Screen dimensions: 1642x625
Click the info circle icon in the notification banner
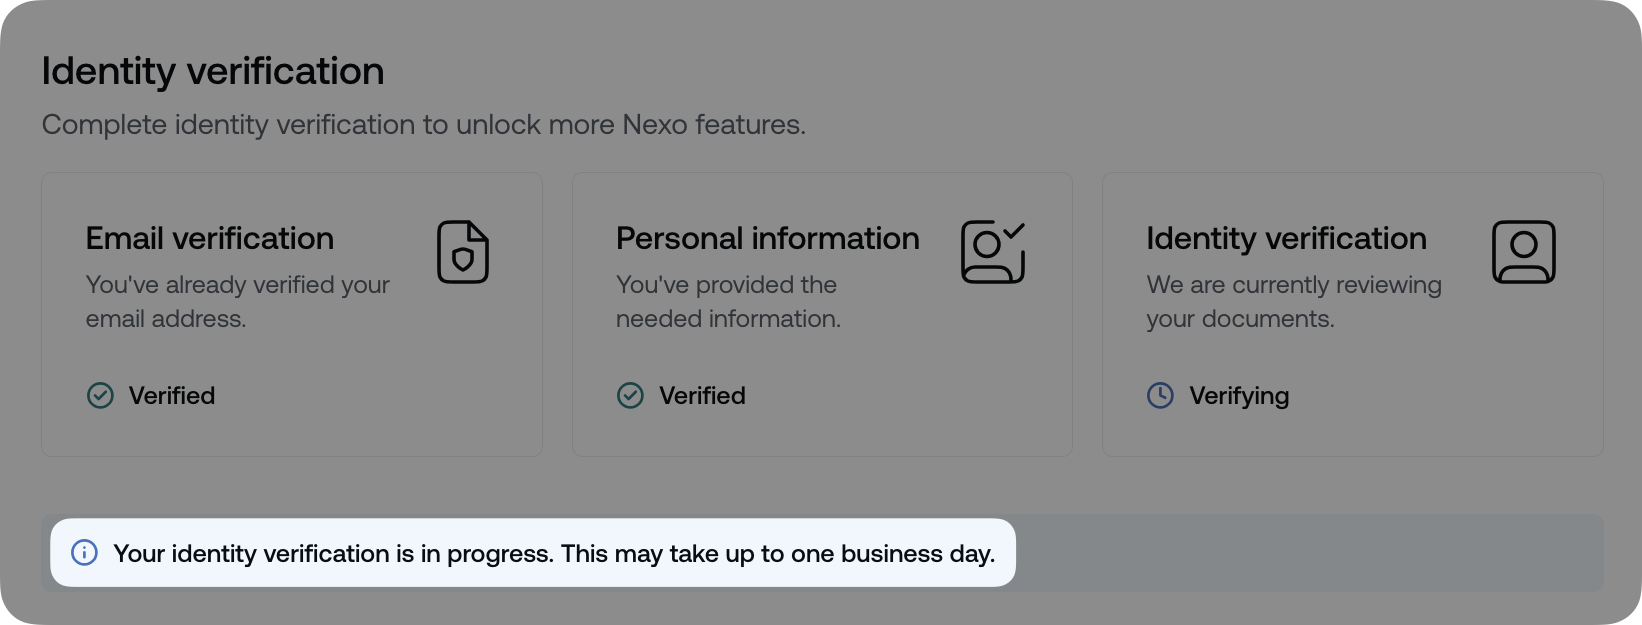click(x=85, y=552)
